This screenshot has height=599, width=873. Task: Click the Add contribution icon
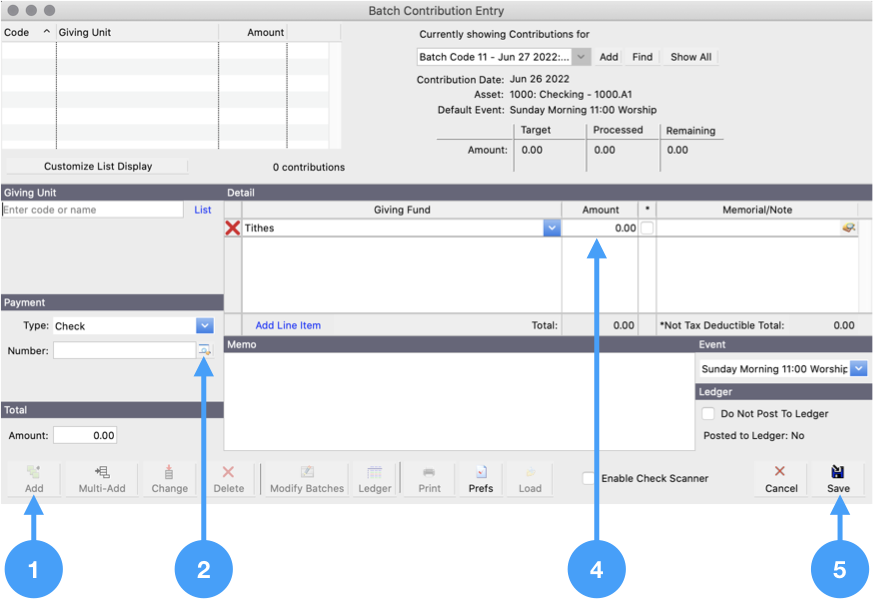(x=33, y=478)
